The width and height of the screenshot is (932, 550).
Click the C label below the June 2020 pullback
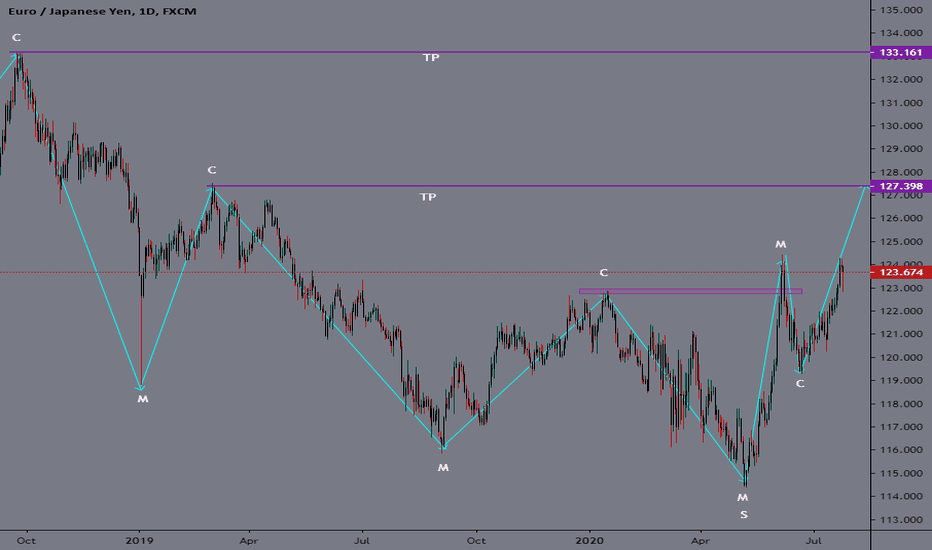click(x=800, y=384)
